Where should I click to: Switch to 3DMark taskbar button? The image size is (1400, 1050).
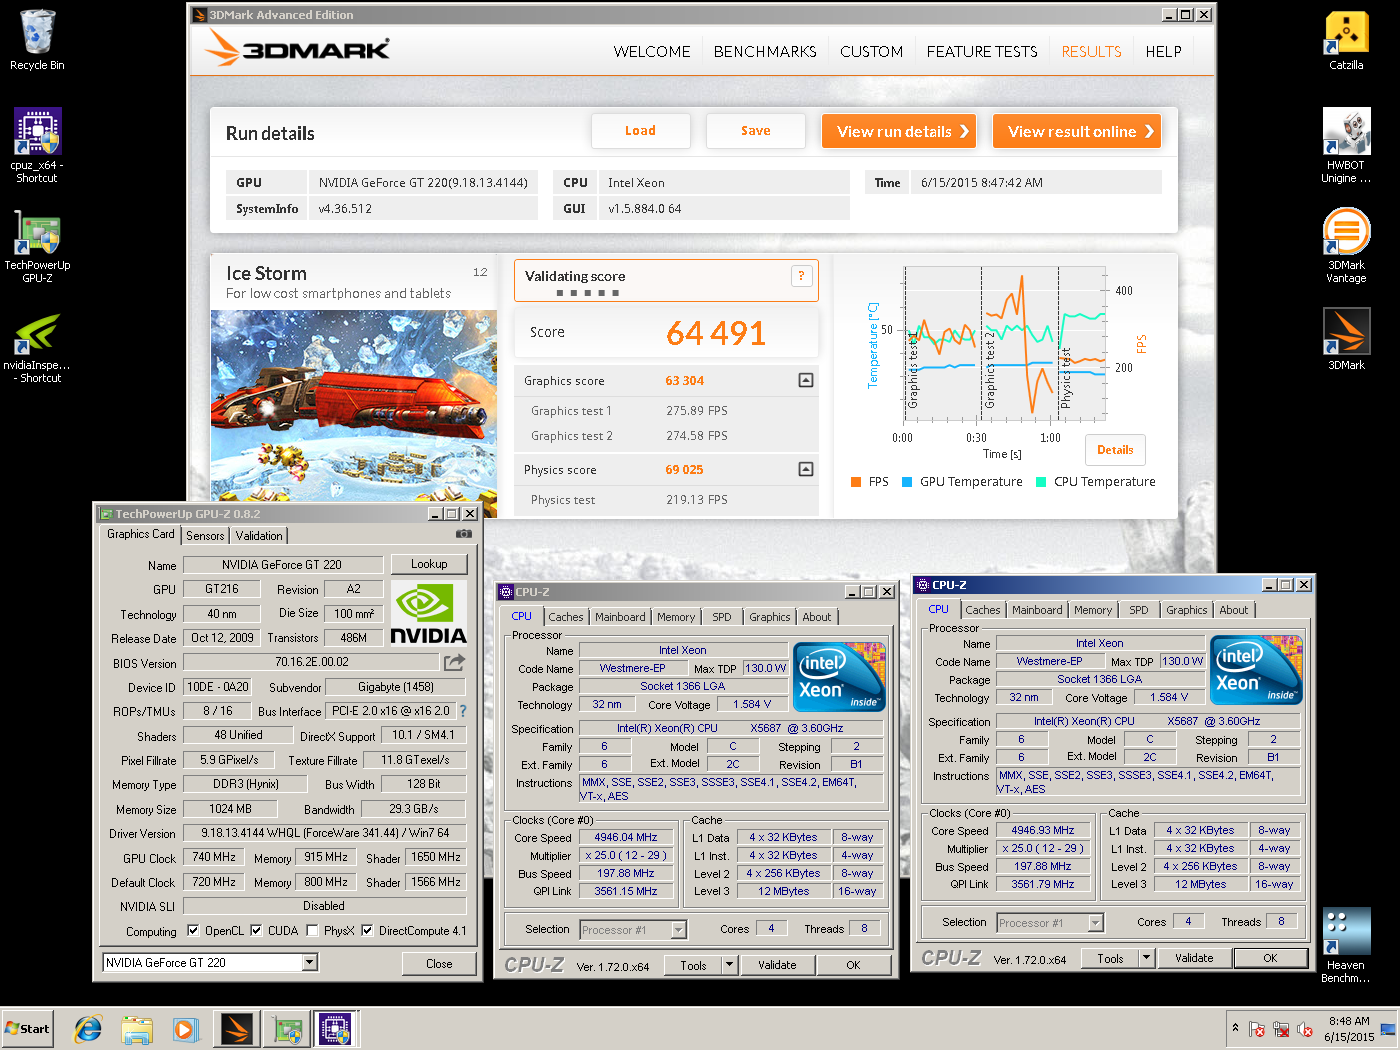237,1029
